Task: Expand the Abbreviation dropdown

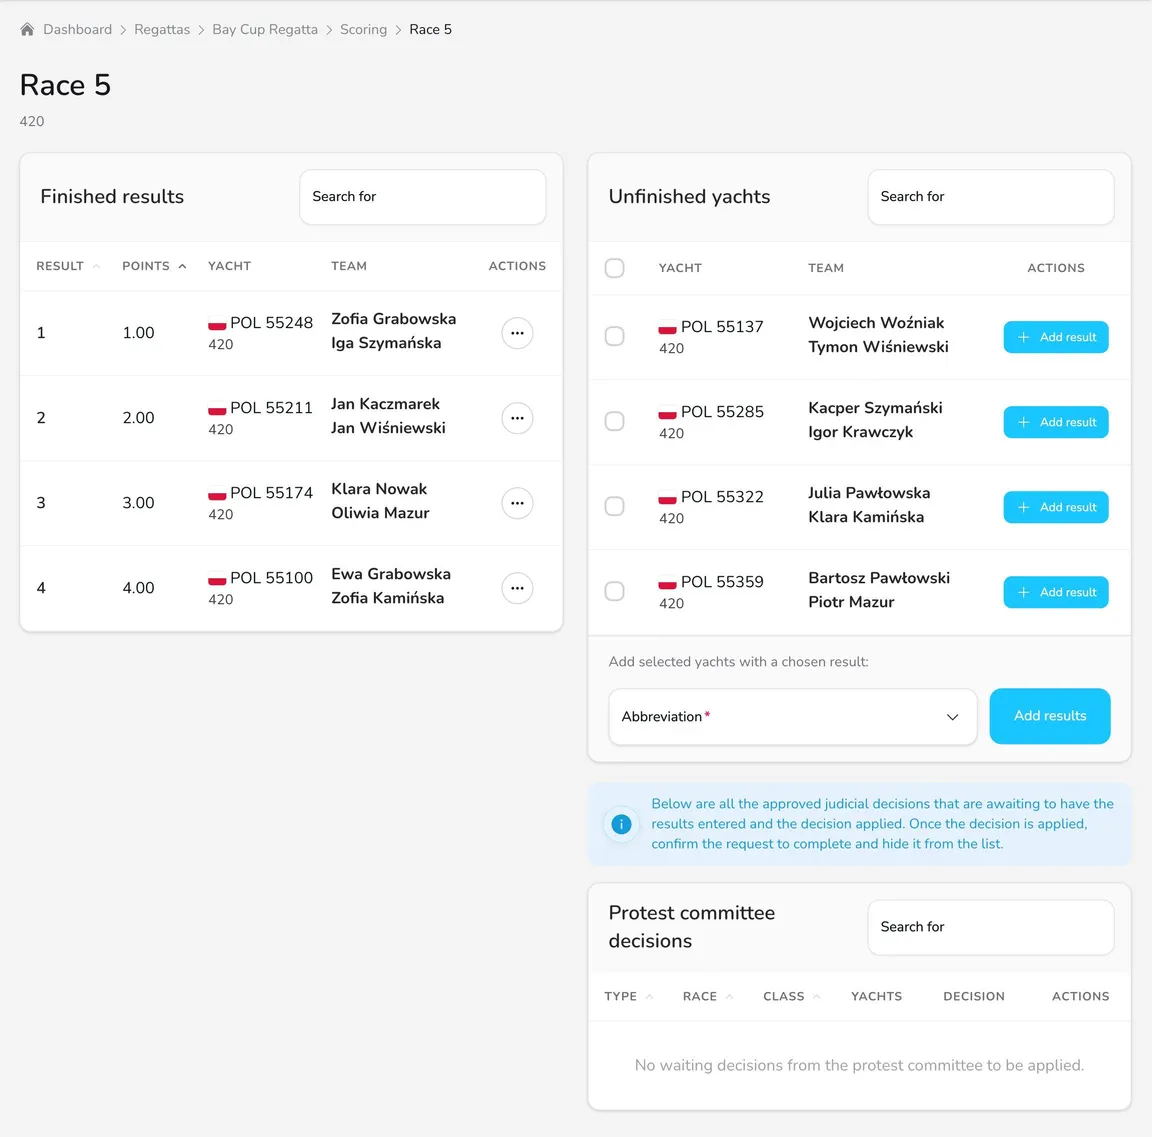Action: [x=793, y=717]
